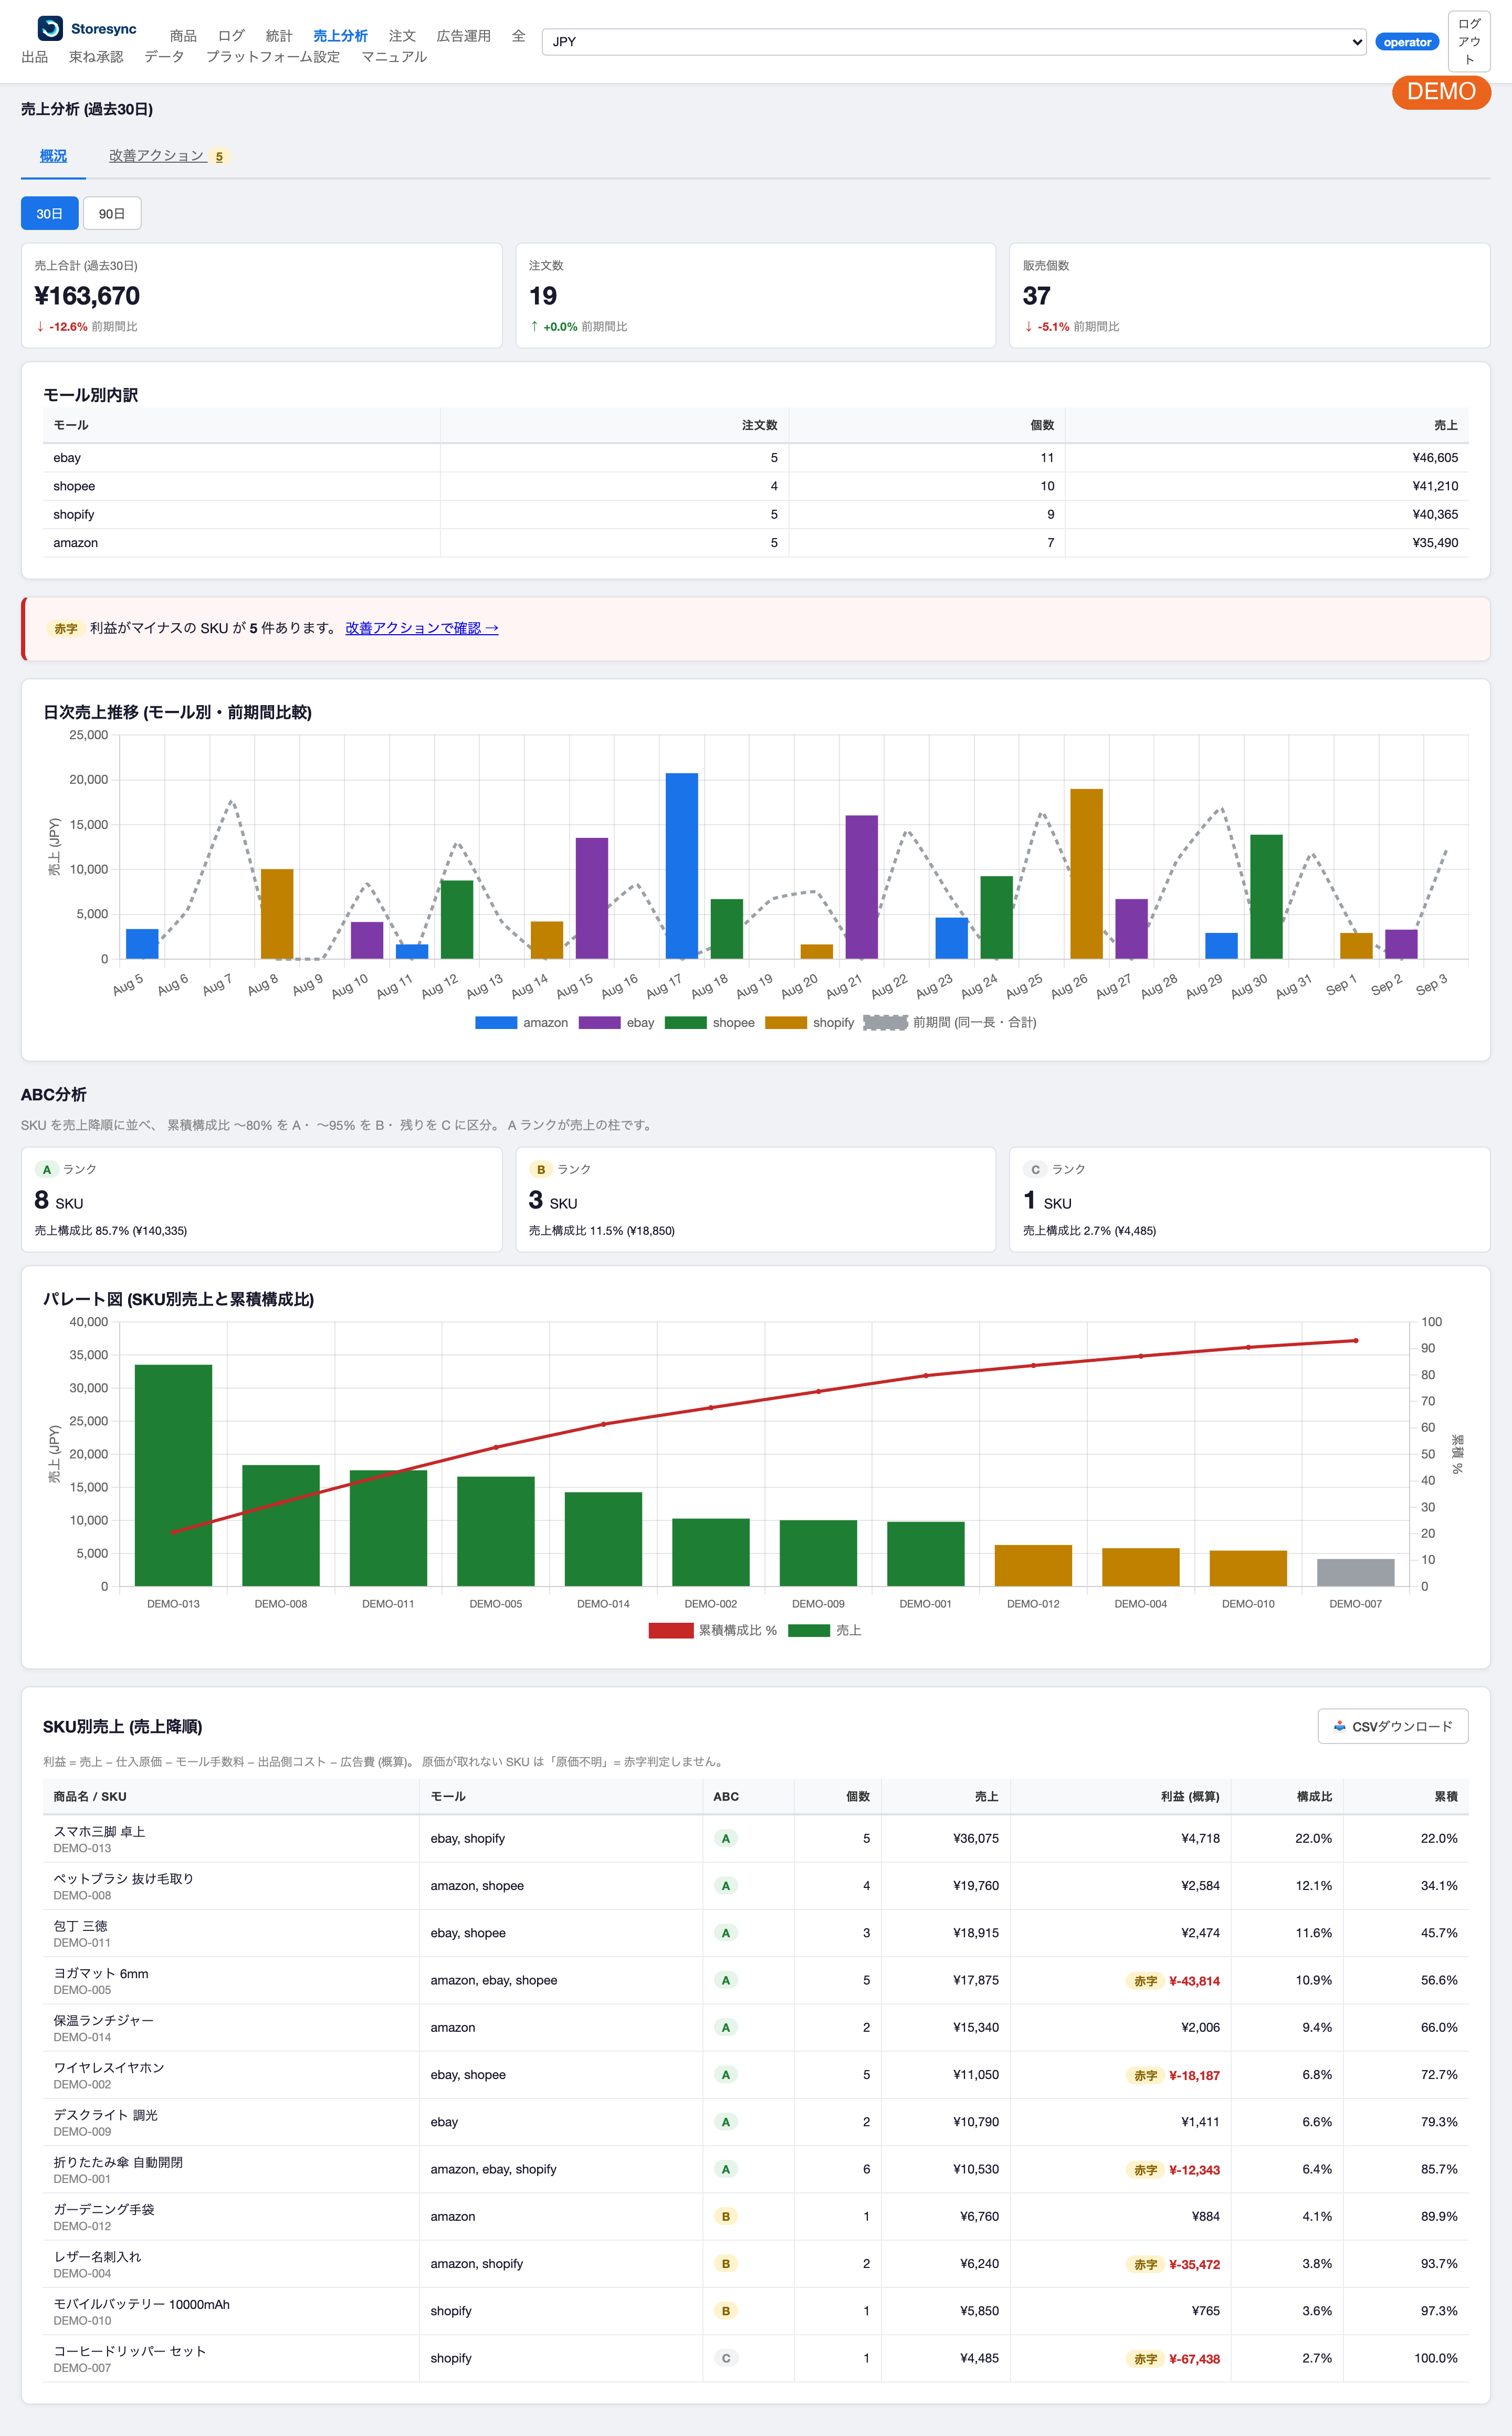
Task: Toggle 累積構成比 % legend swatch in Pareto chart
Action: 671,1630
